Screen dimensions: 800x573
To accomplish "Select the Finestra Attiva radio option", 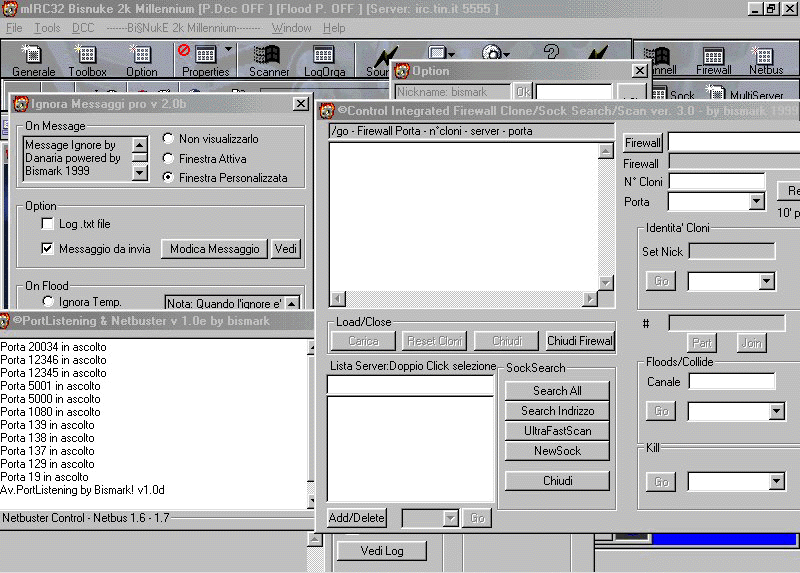I will [x=168, y=158].
